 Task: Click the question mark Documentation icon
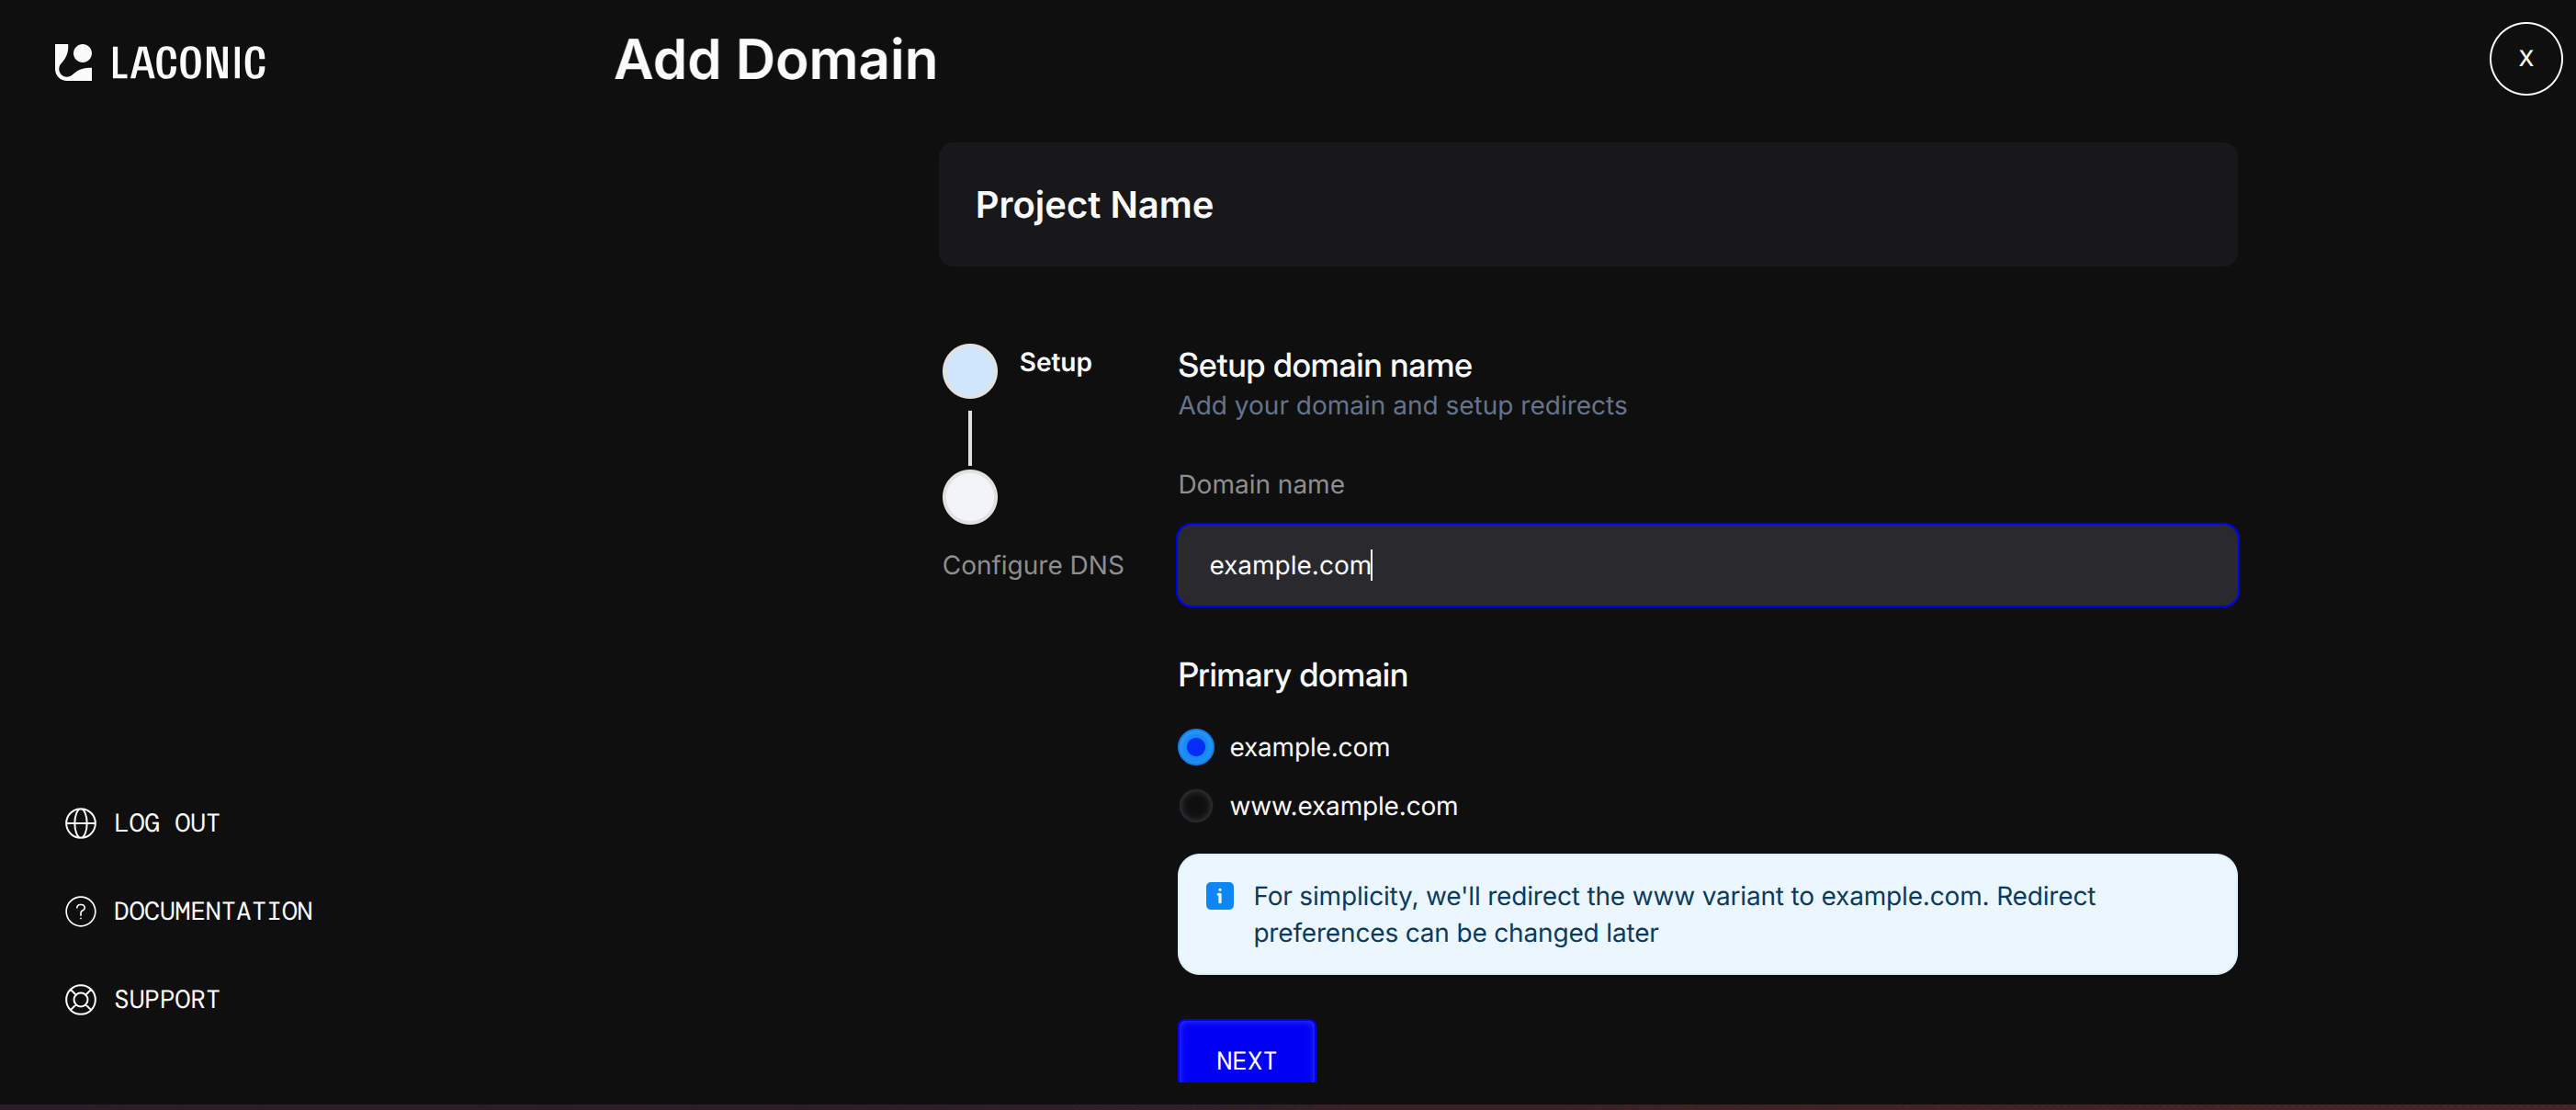pos(80,911)
